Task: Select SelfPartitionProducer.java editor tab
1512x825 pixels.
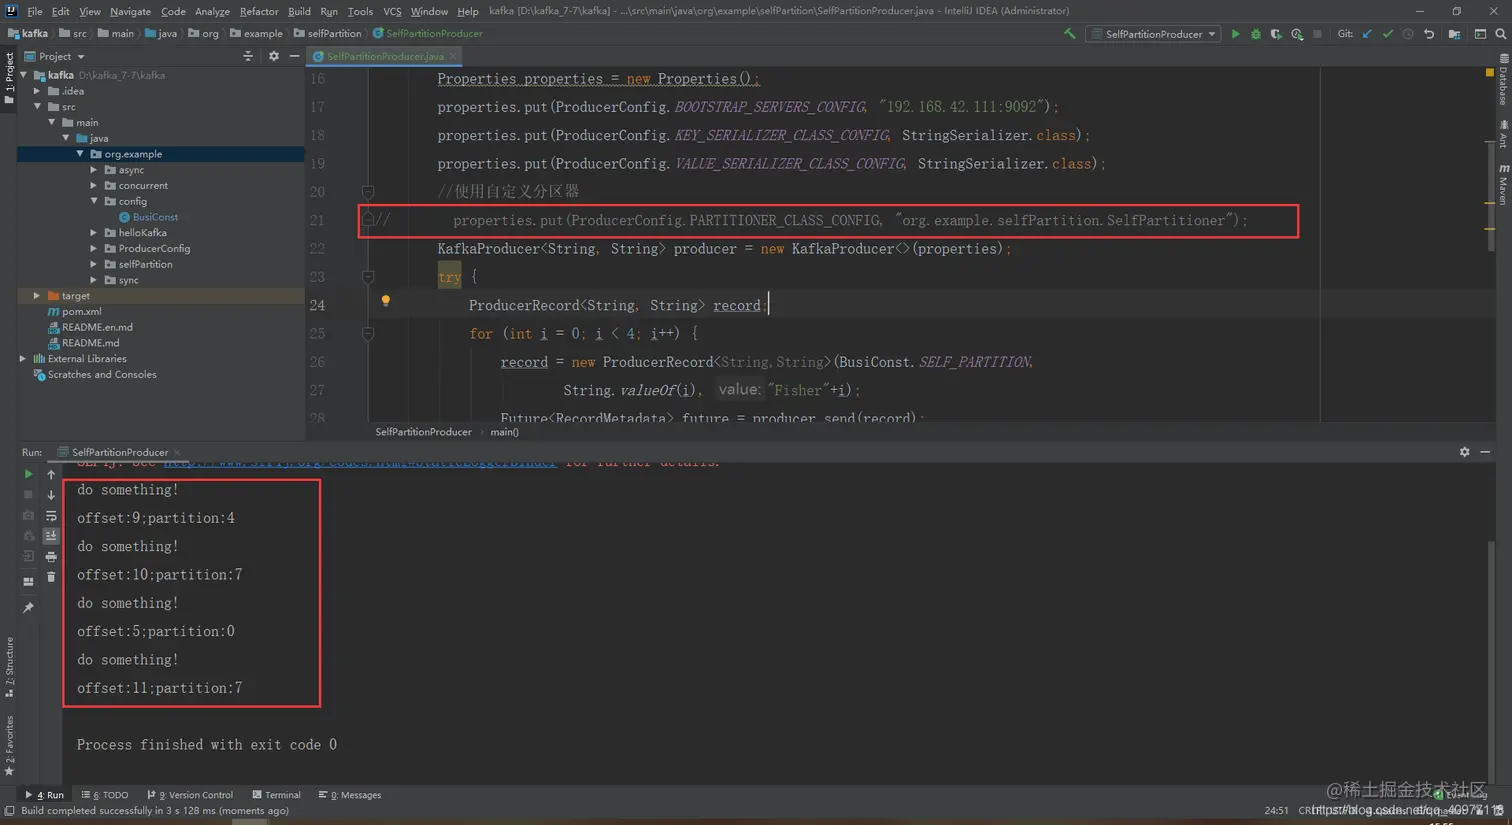Action: tap(384, 56)
